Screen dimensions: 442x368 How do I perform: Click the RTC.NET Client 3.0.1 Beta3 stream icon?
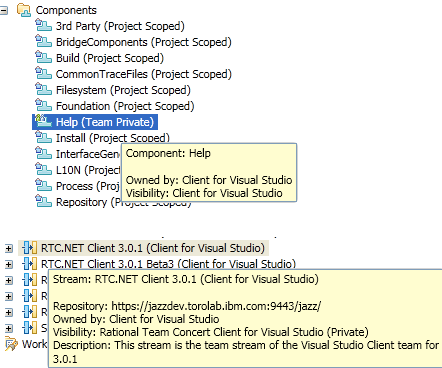point(29,264)
